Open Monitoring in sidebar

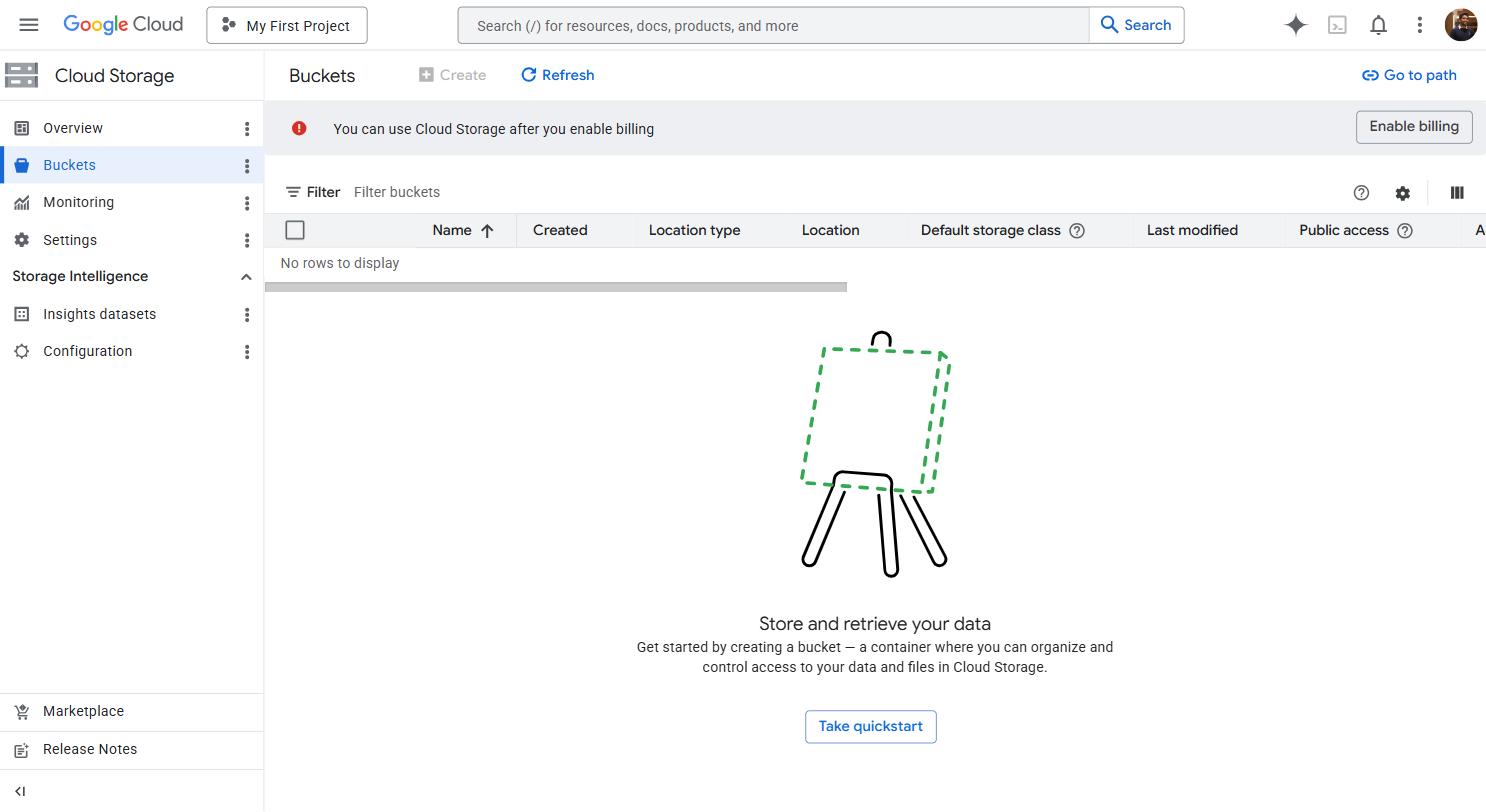tap(78, 202)
